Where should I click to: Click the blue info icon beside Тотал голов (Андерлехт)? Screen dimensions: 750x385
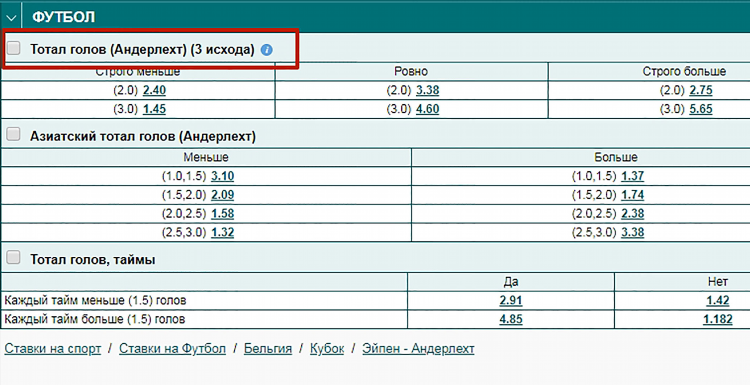point(267,49)
